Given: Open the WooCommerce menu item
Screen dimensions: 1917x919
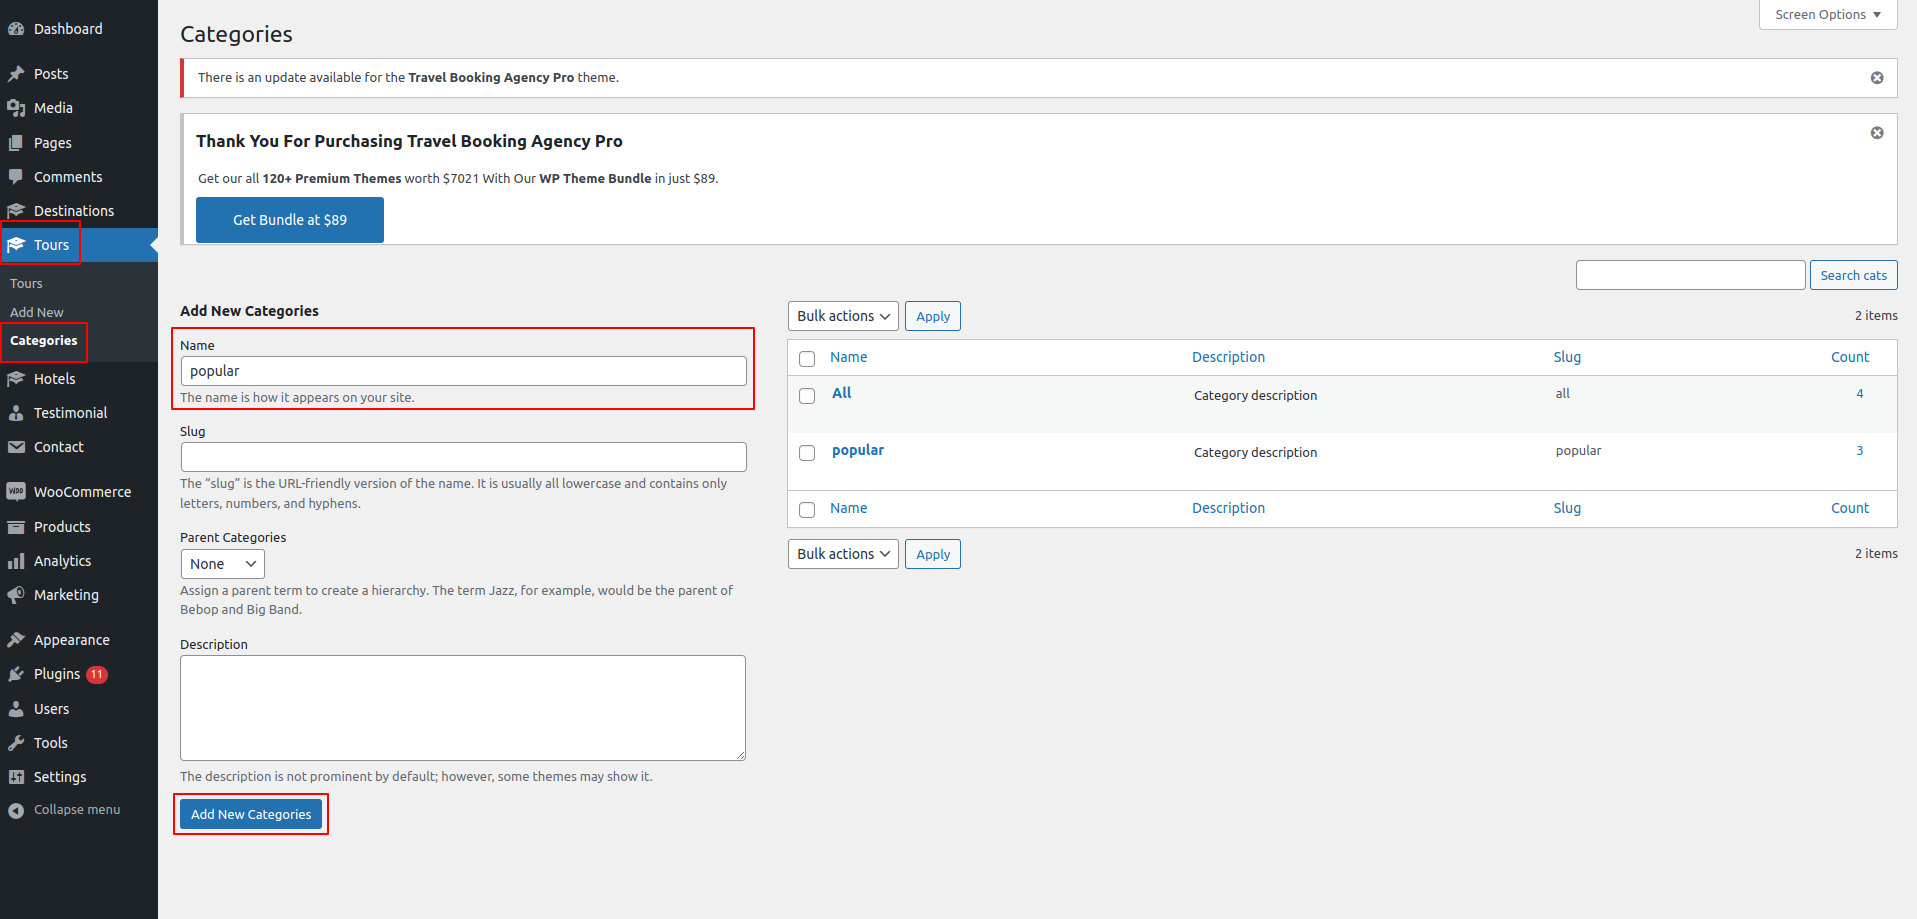Looking at the screenshot, I should (x=79, y=492).
